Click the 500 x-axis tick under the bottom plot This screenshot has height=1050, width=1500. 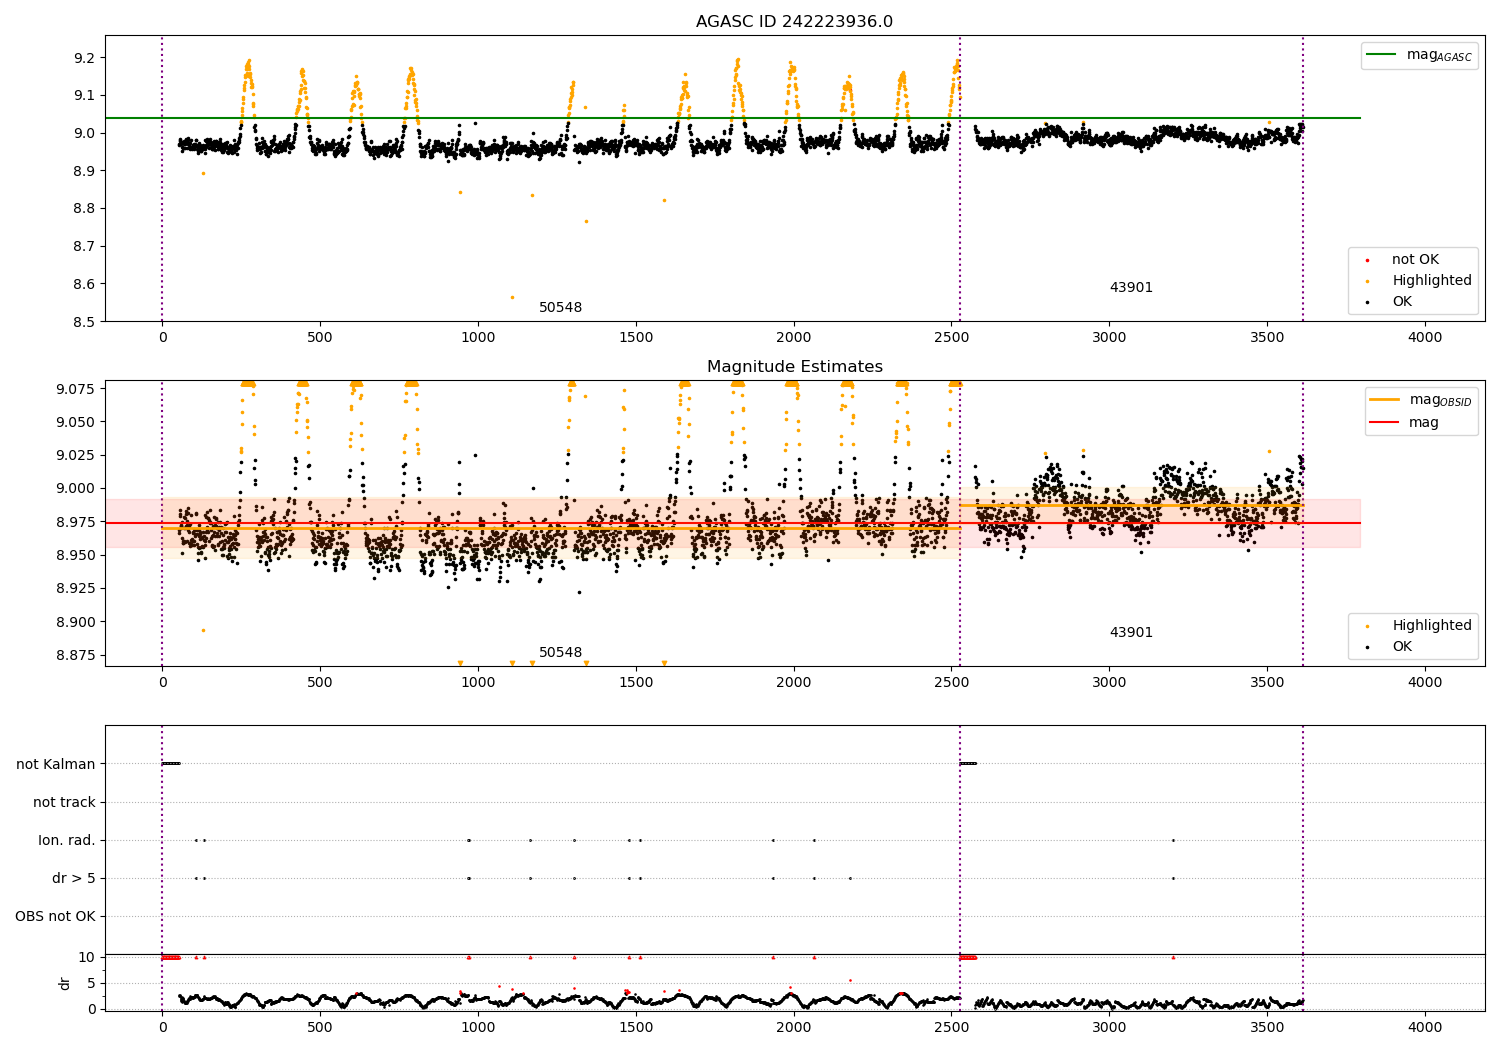(320, 1028)
